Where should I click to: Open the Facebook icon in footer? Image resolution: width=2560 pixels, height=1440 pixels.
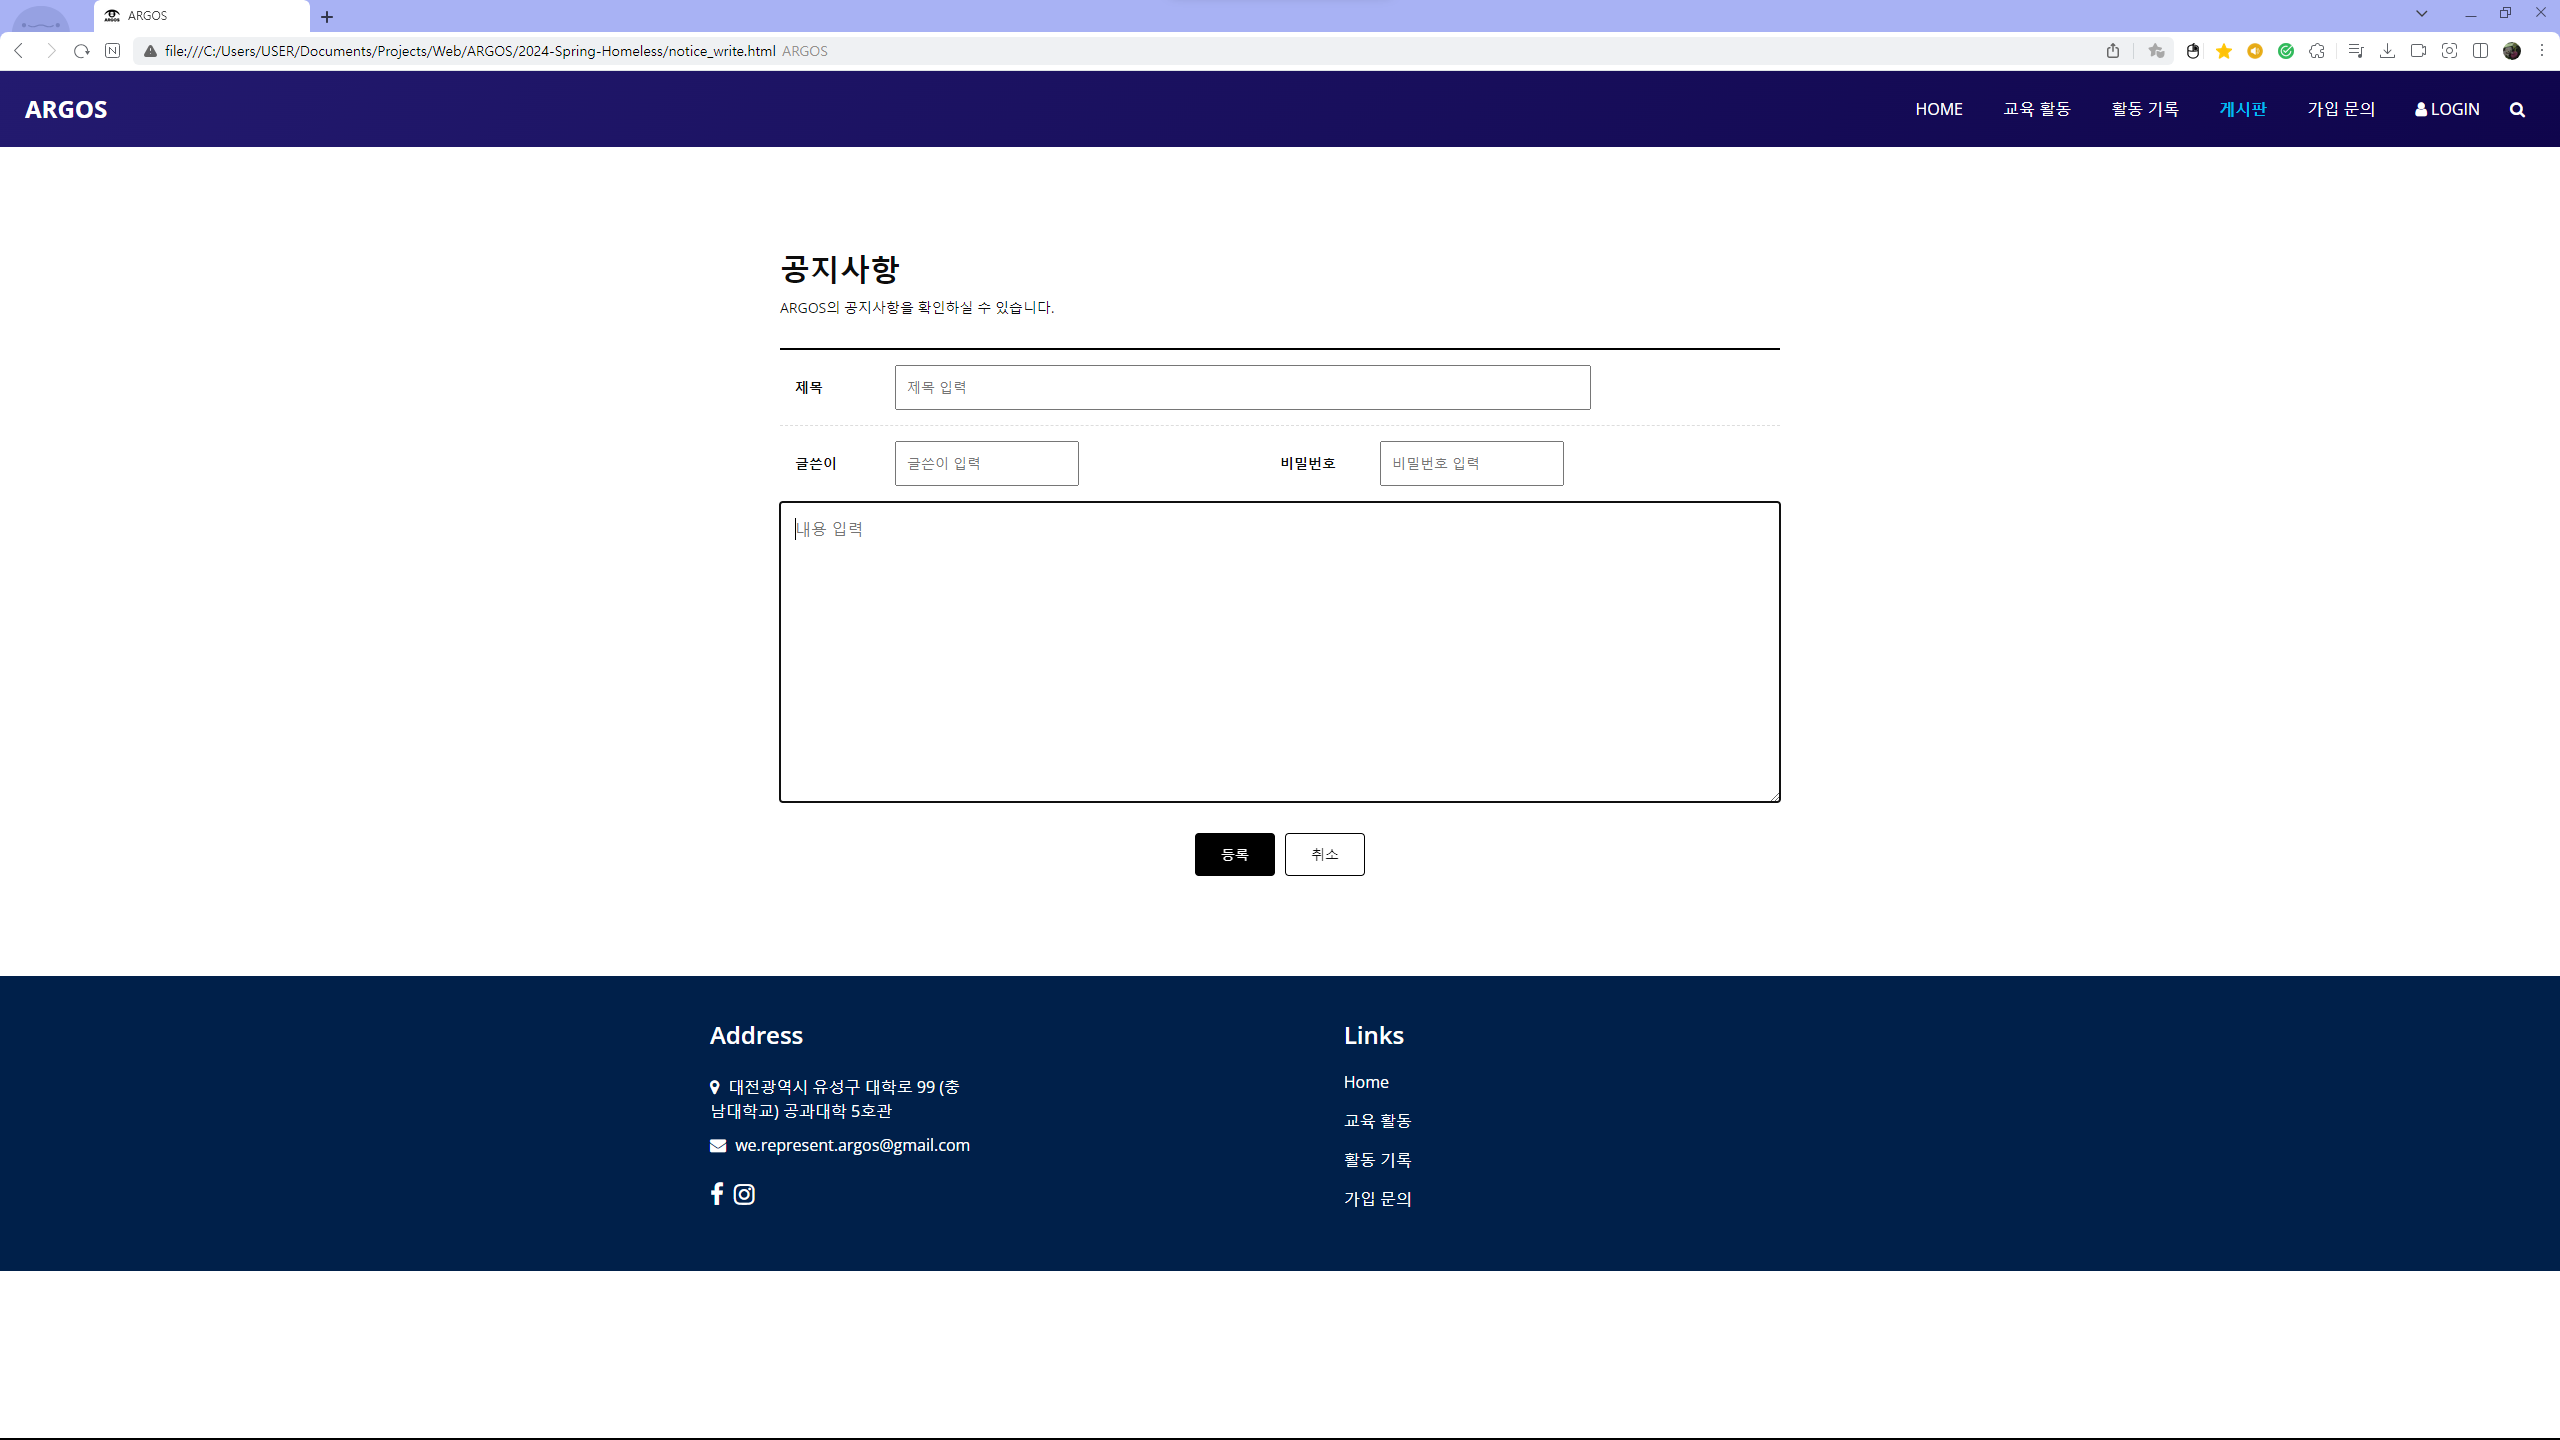click(x=716, y=1194)
